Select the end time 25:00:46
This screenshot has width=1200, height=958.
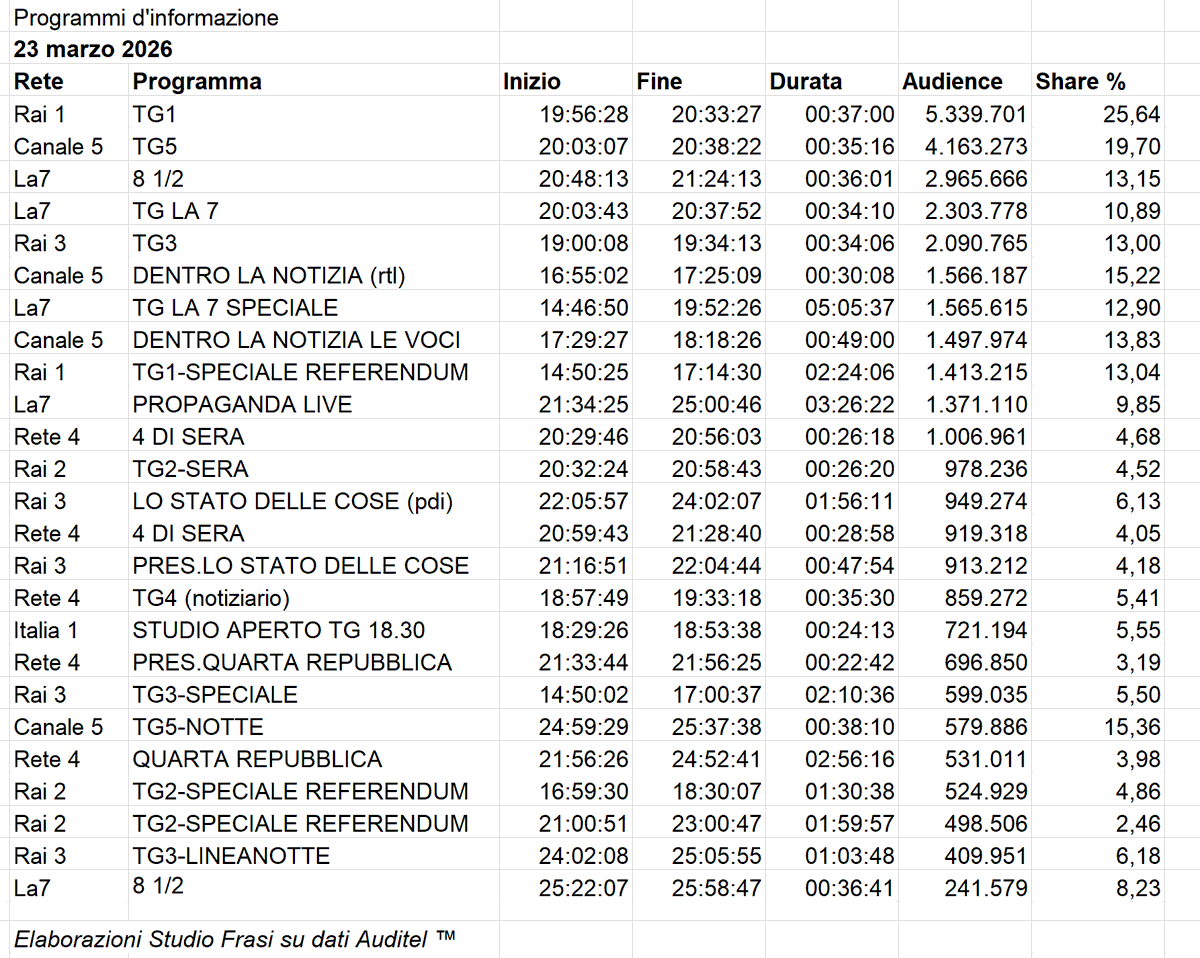coord(717,404)
